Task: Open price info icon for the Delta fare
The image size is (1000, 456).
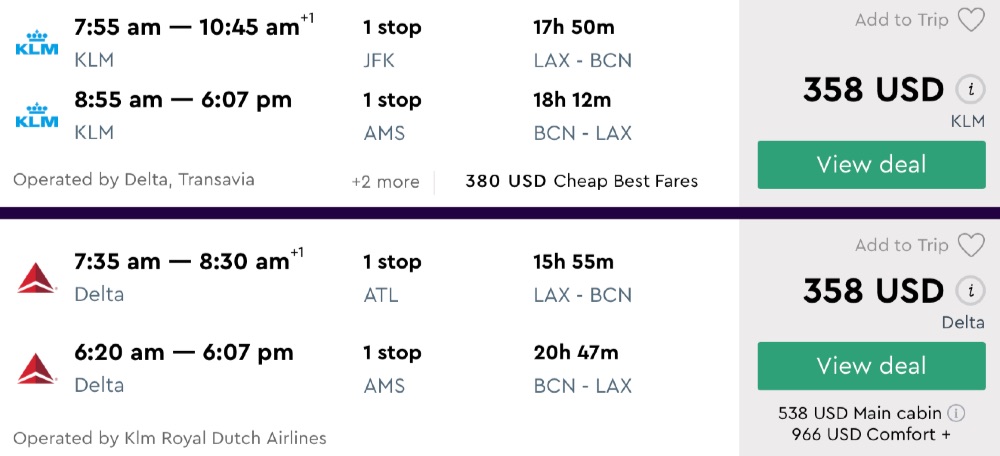Action: [968, 291]
